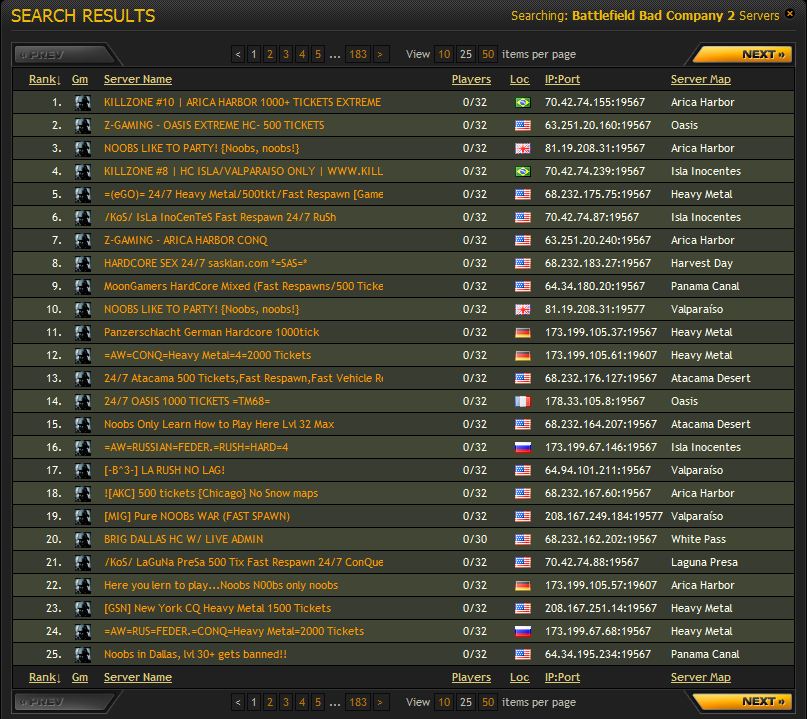Open KILLZONE #10 ARICA HARBOR server
The image size is (807, 719).
(242, 102)
